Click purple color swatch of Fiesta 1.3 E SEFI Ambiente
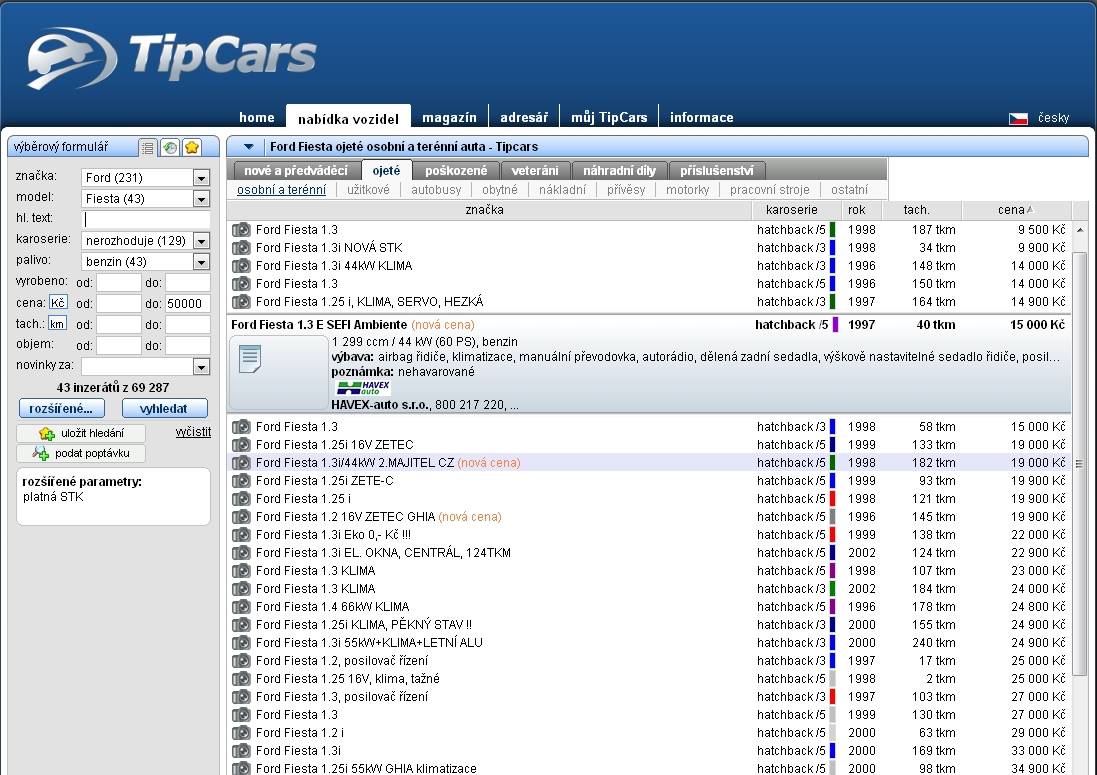 pos(835,325)
